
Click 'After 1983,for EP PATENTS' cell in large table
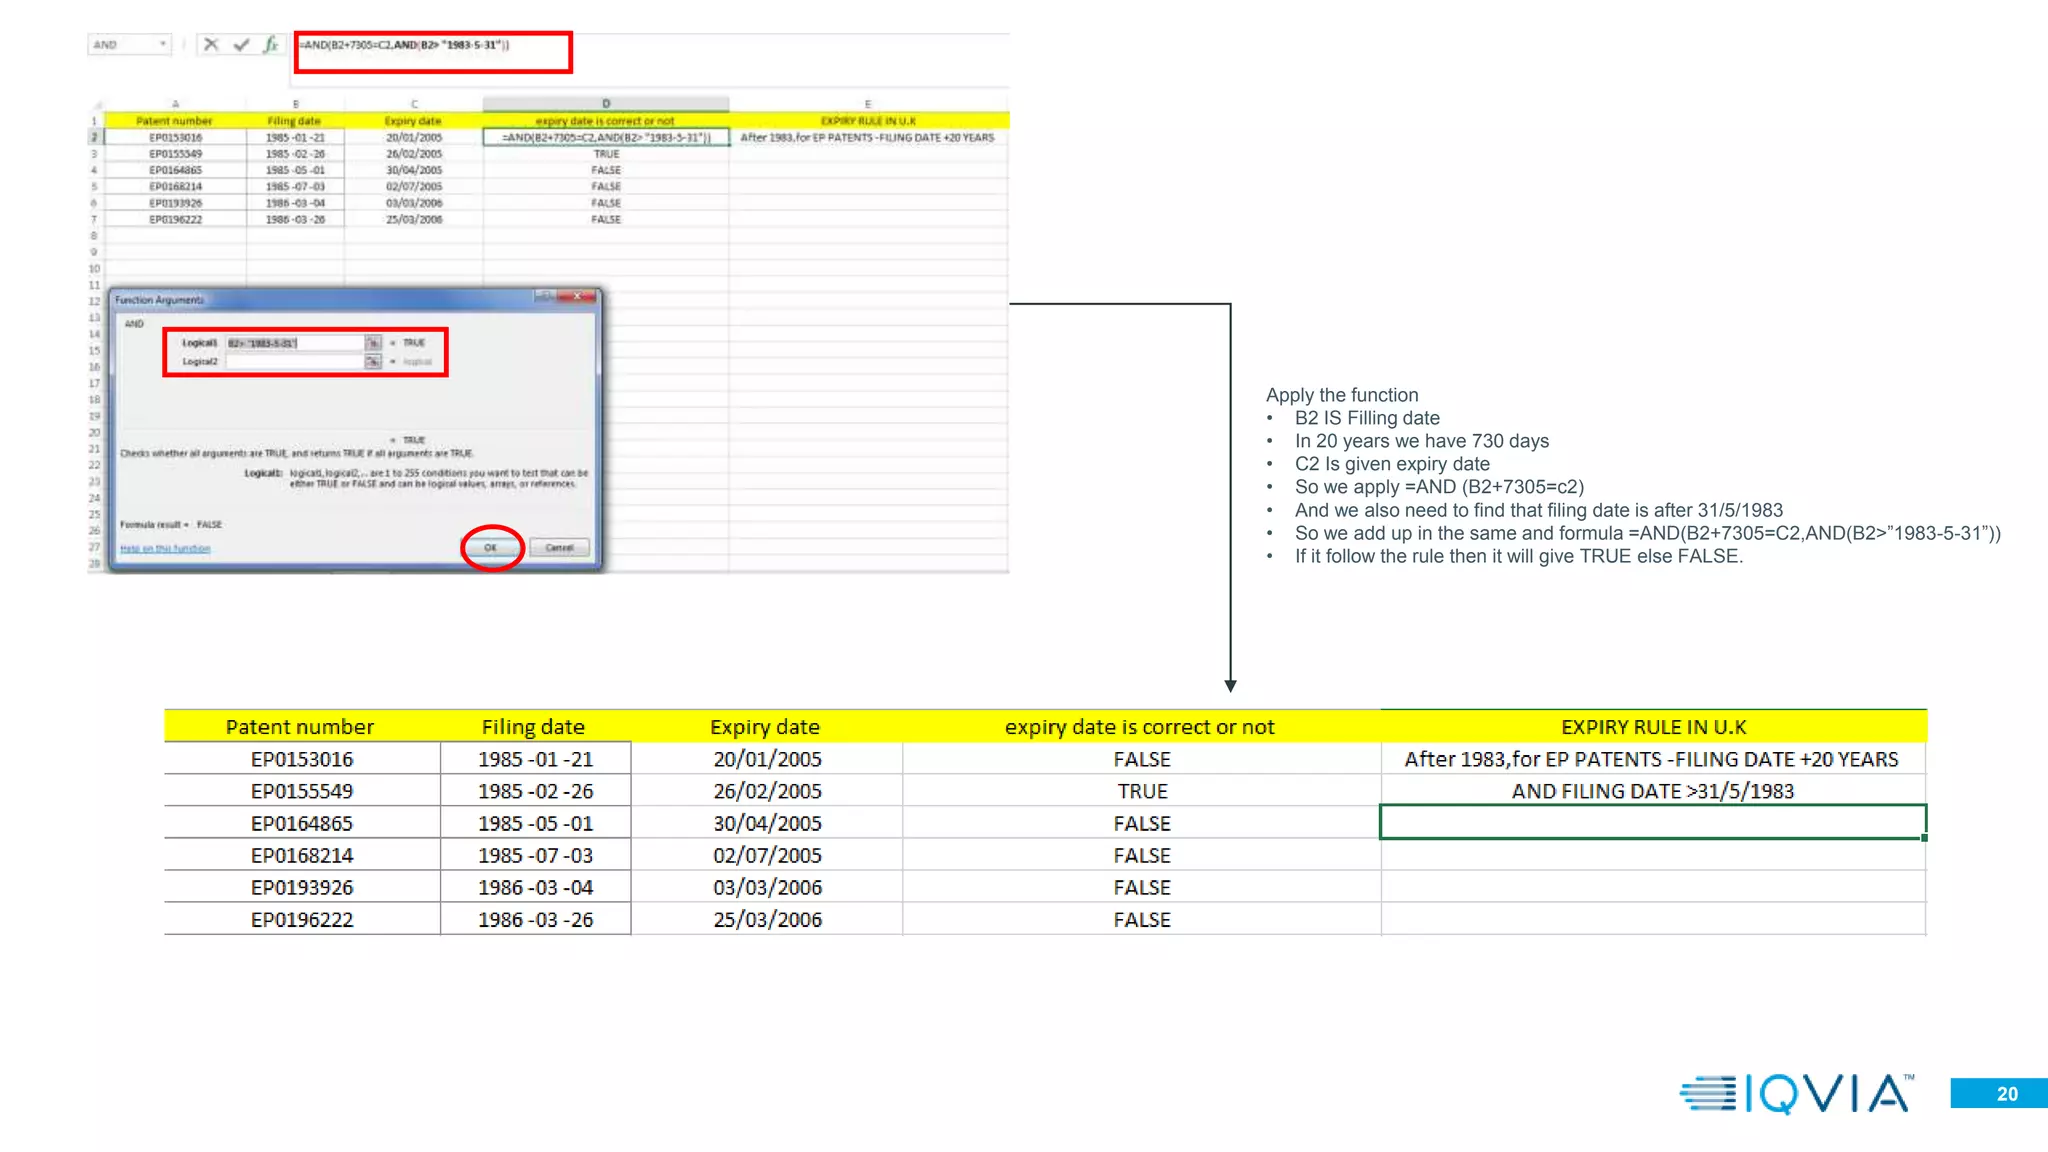pos(1651,759)
